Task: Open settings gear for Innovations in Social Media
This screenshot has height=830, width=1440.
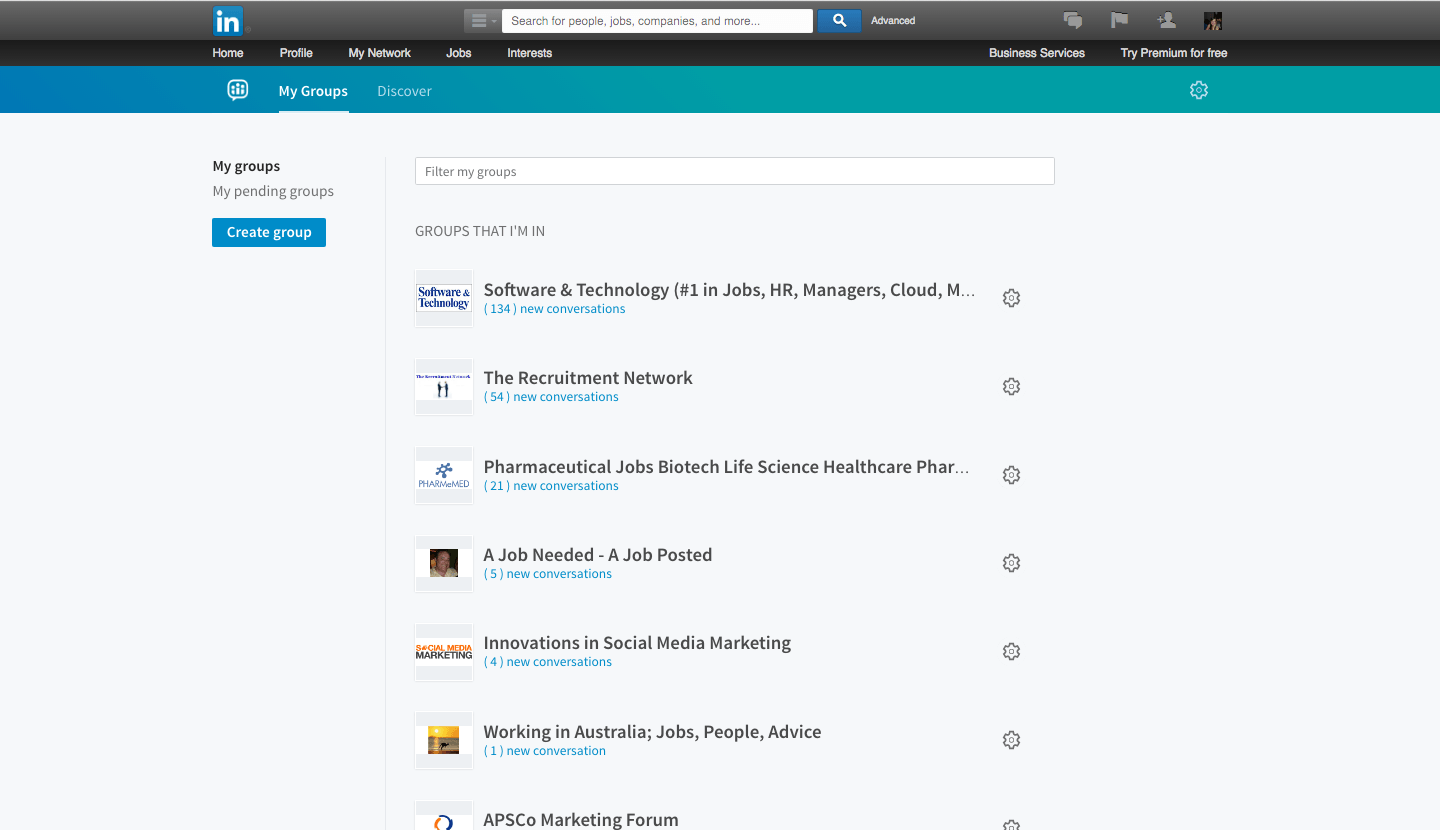Action: tap(1011, 651)
